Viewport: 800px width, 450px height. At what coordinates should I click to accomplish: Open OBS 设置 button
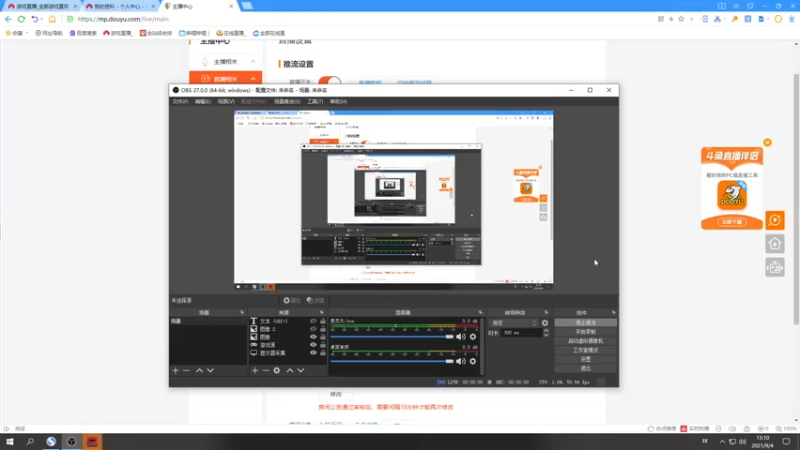(585, 359)
